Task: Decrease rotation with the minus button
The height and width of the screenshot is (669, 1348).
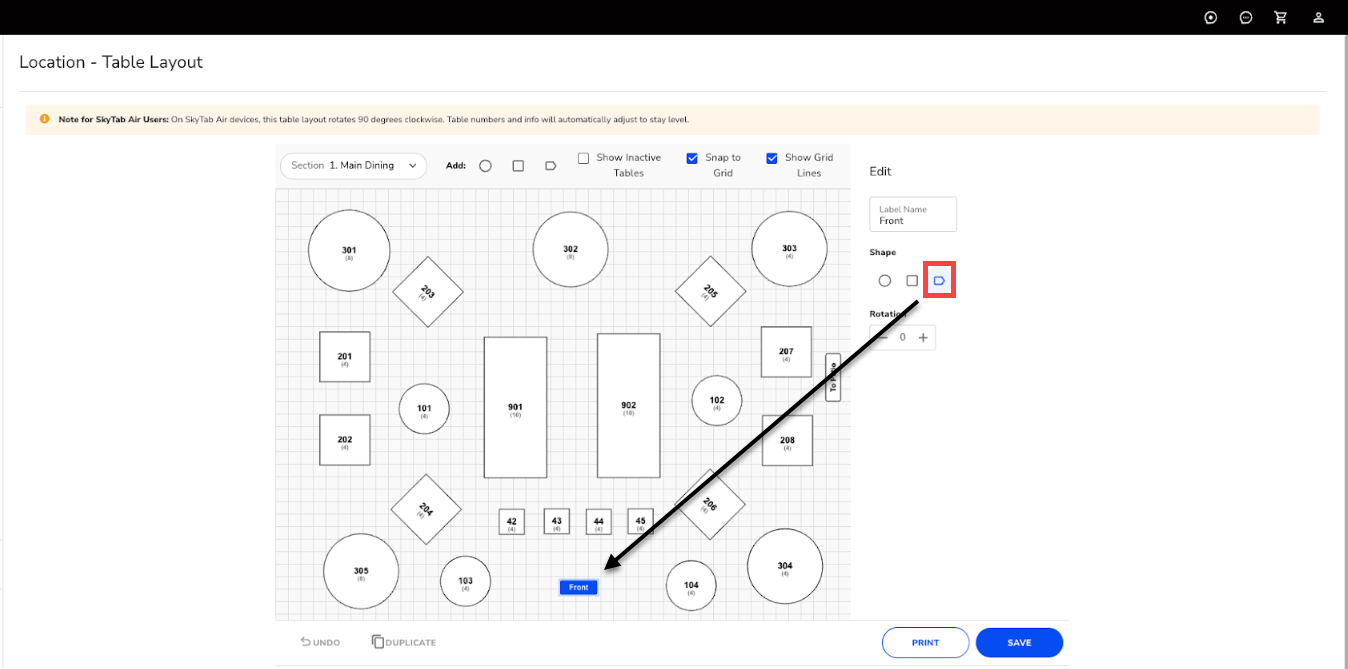Action: pos(883,338)
